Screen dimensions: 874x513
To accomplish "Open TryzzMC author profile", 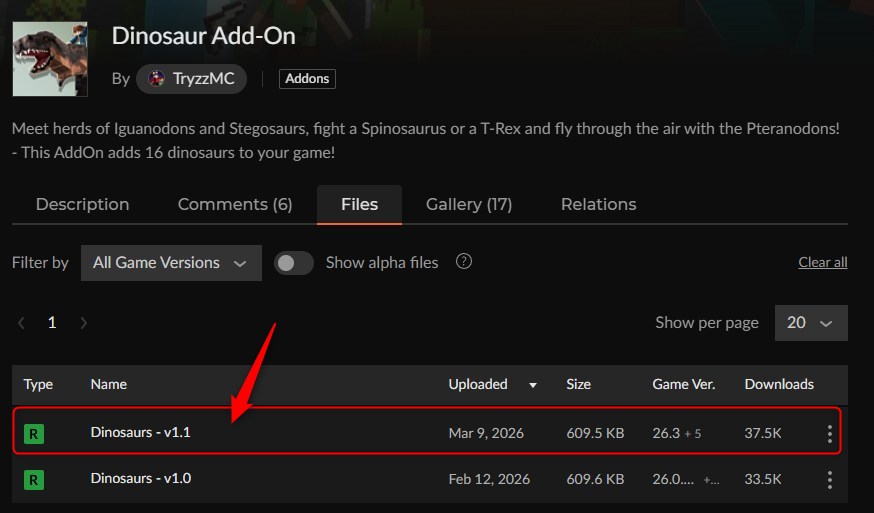I will (192, 78).
